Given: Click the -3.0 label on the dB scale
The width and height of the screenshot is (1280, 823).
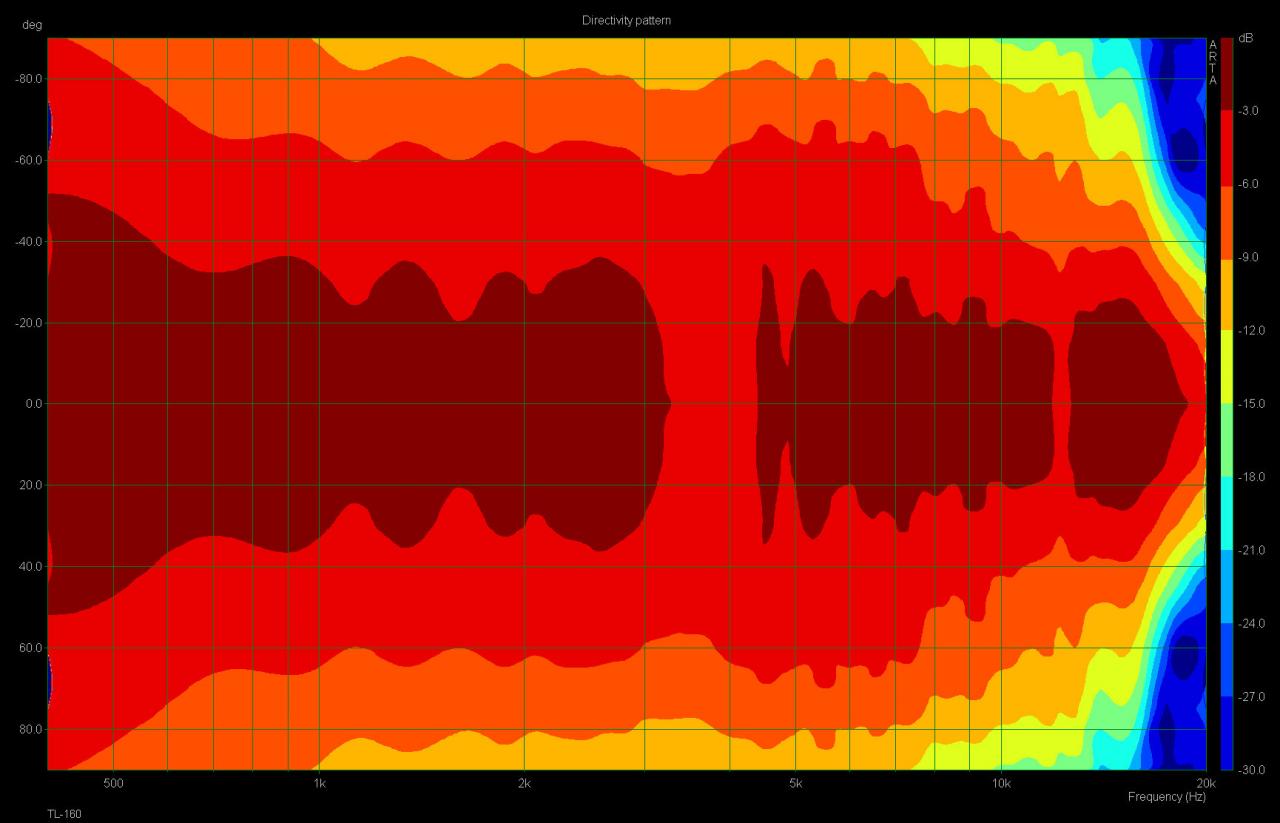Looking at the screenshot, I should [x=1250, y=111].
